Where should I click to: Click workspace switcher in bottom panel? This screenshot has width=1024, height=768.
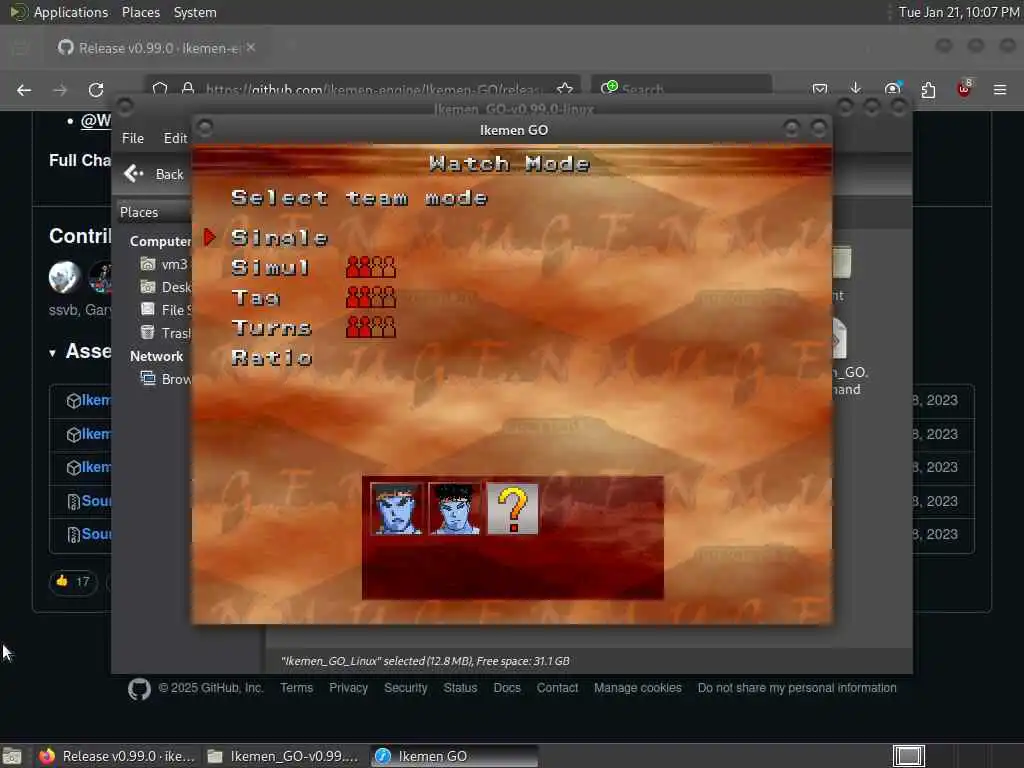(x=908, y=756)
